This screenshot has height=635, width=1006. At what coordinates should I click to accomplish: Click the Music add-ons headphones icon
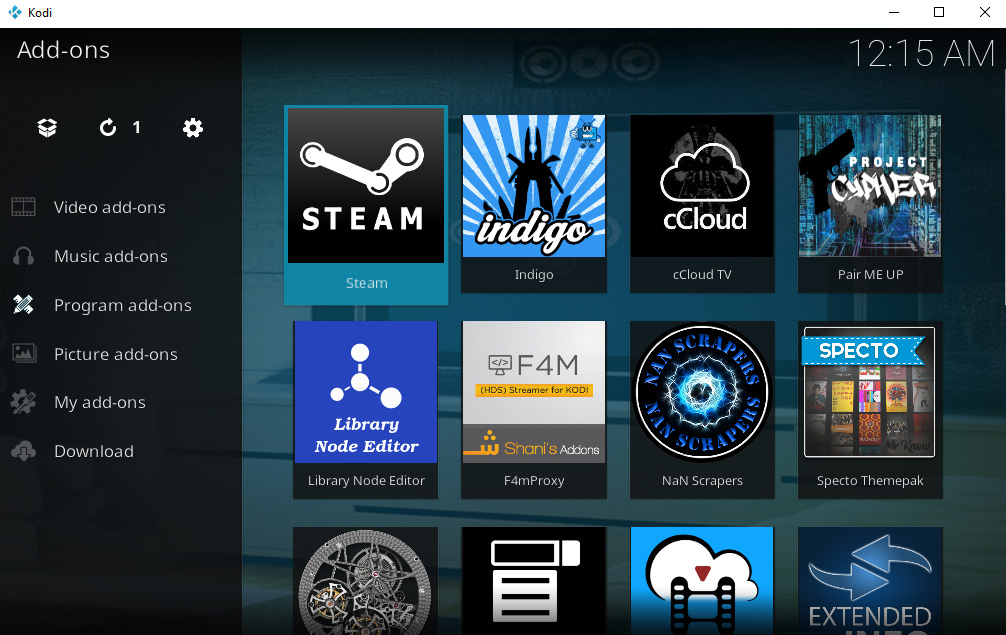(24, 256)
